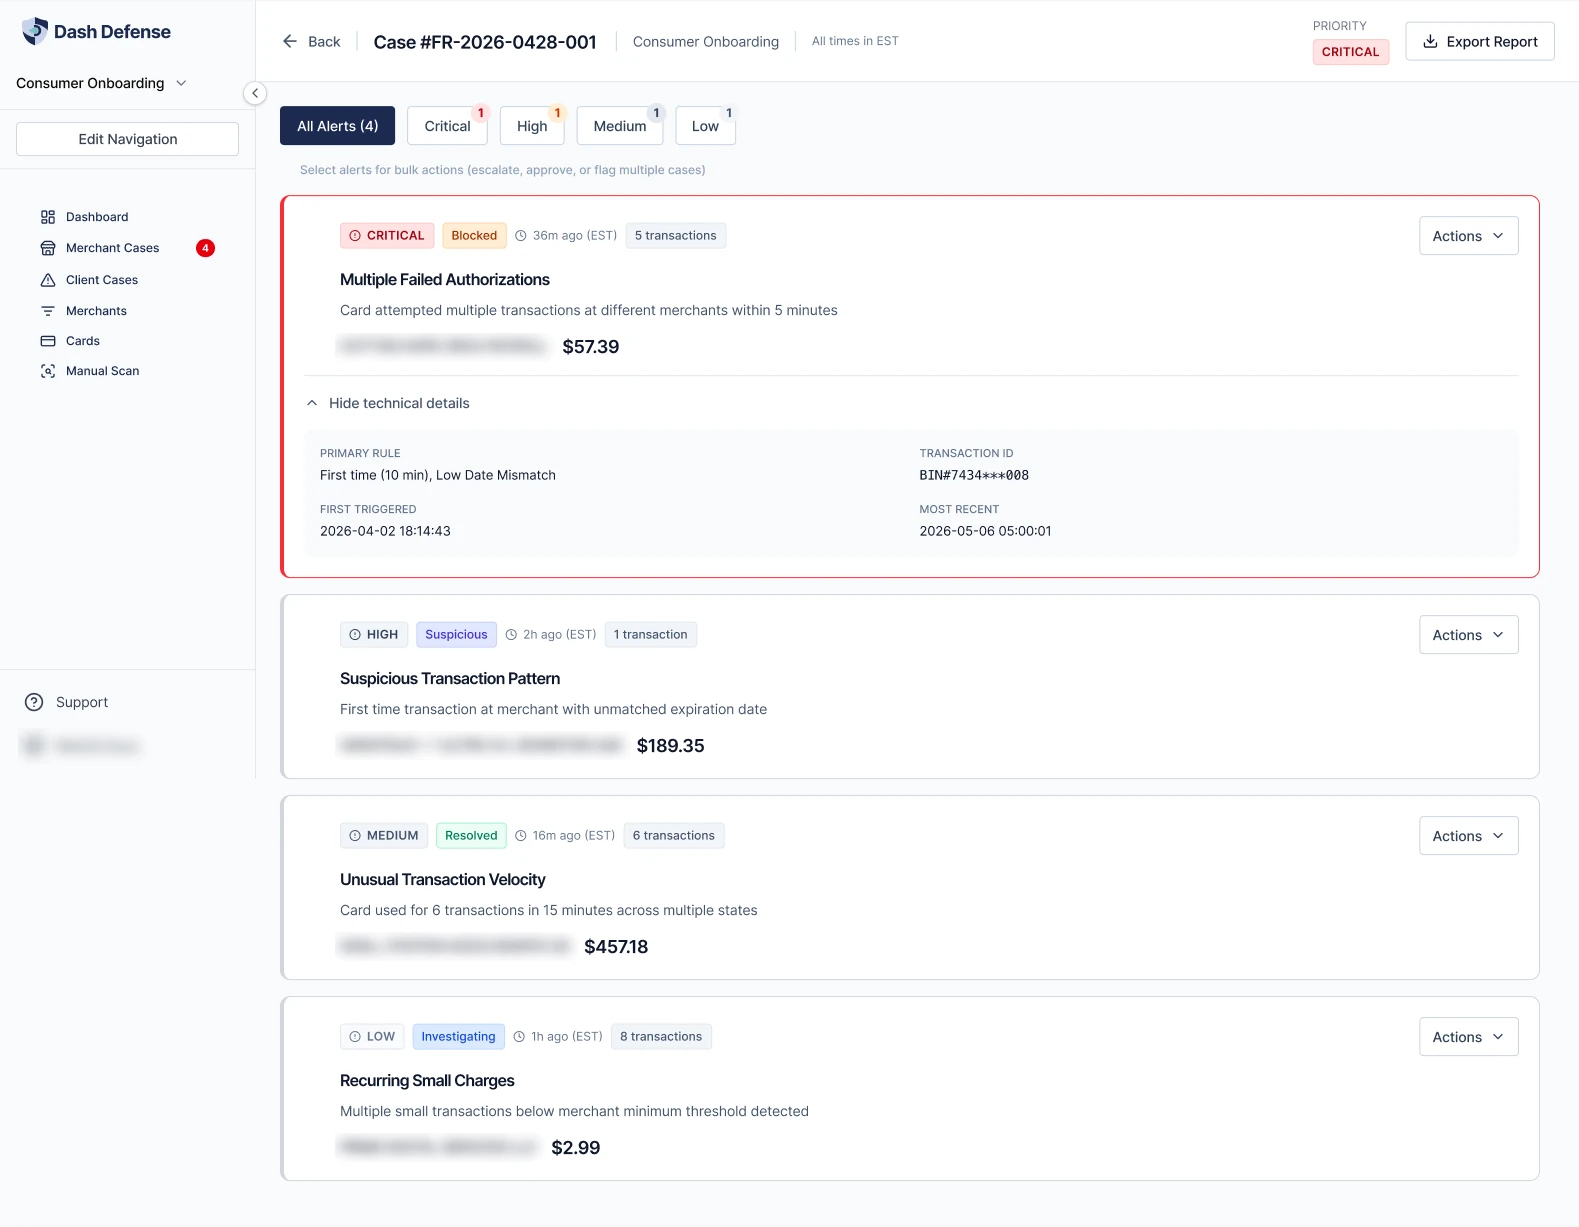
Task: Collapse 'Hide technical details' section
Action: [388, 403]
